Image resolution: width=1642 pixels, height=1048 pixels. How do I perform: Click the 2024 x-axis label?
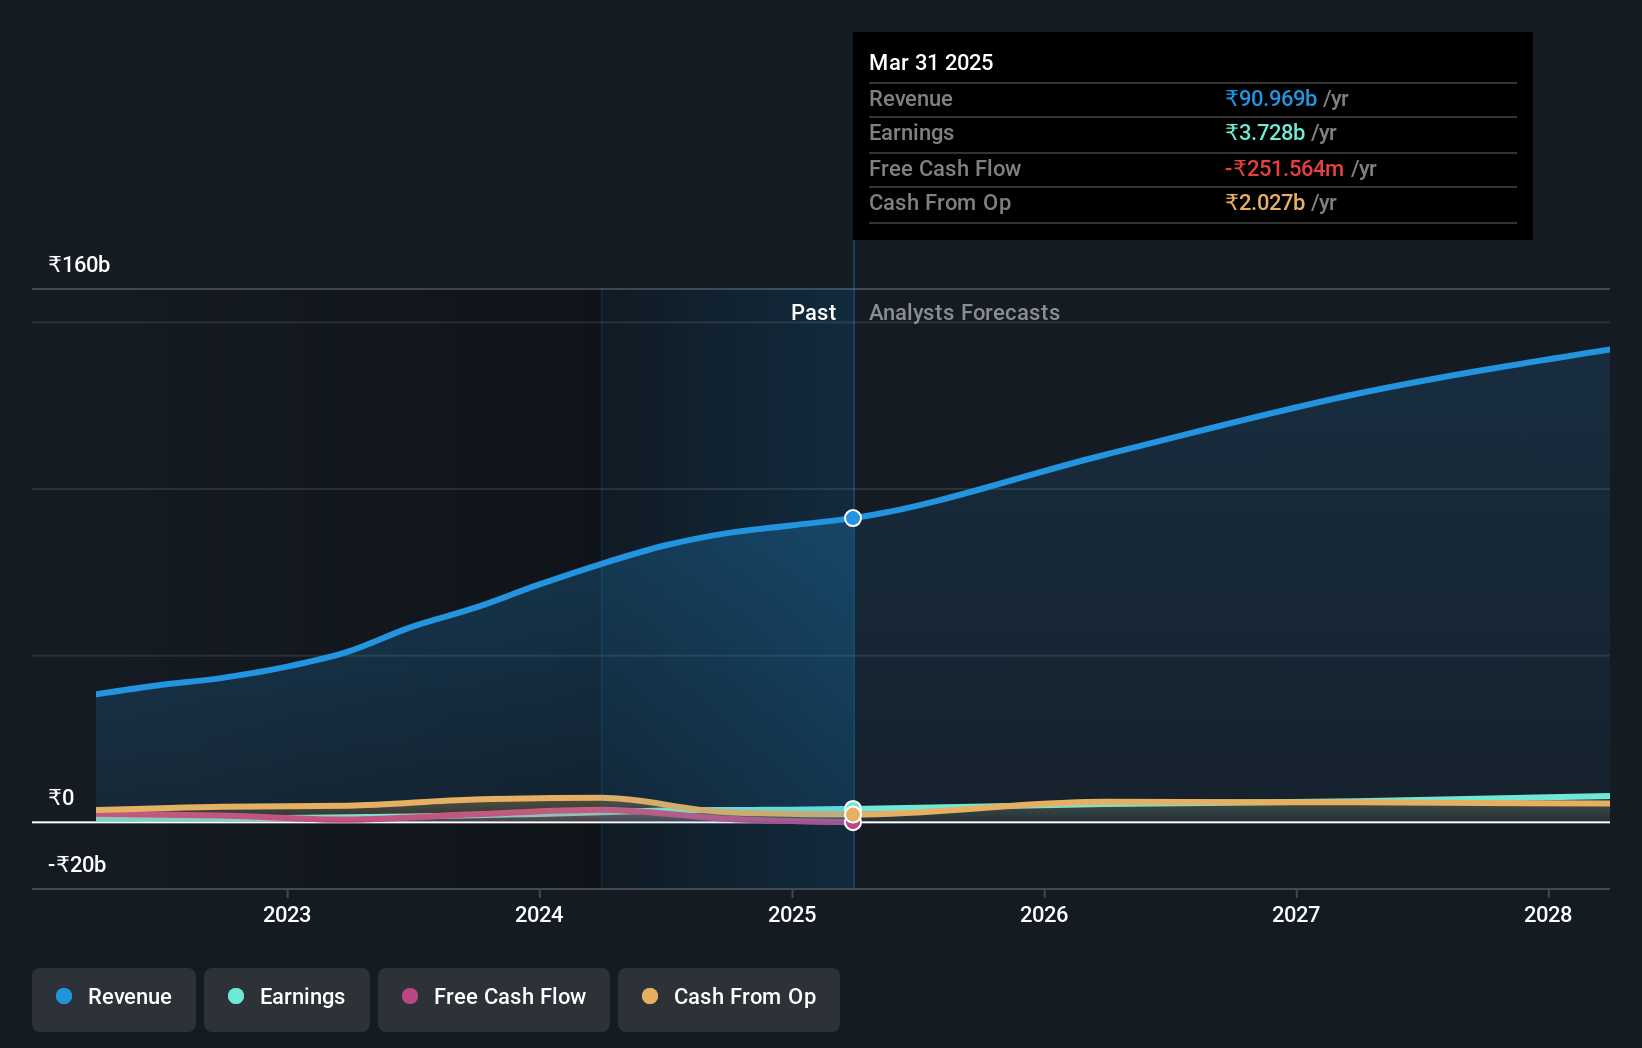539,914
